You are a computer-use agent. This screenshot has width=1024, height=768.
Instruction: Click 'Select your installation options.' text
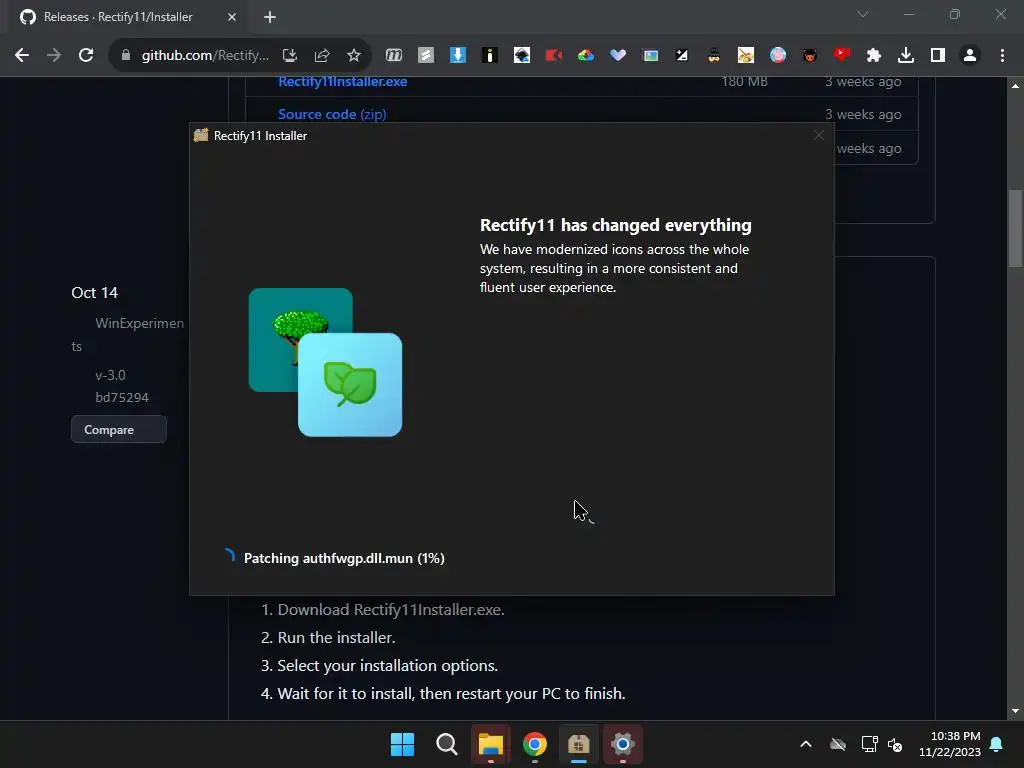click(387, 665)
